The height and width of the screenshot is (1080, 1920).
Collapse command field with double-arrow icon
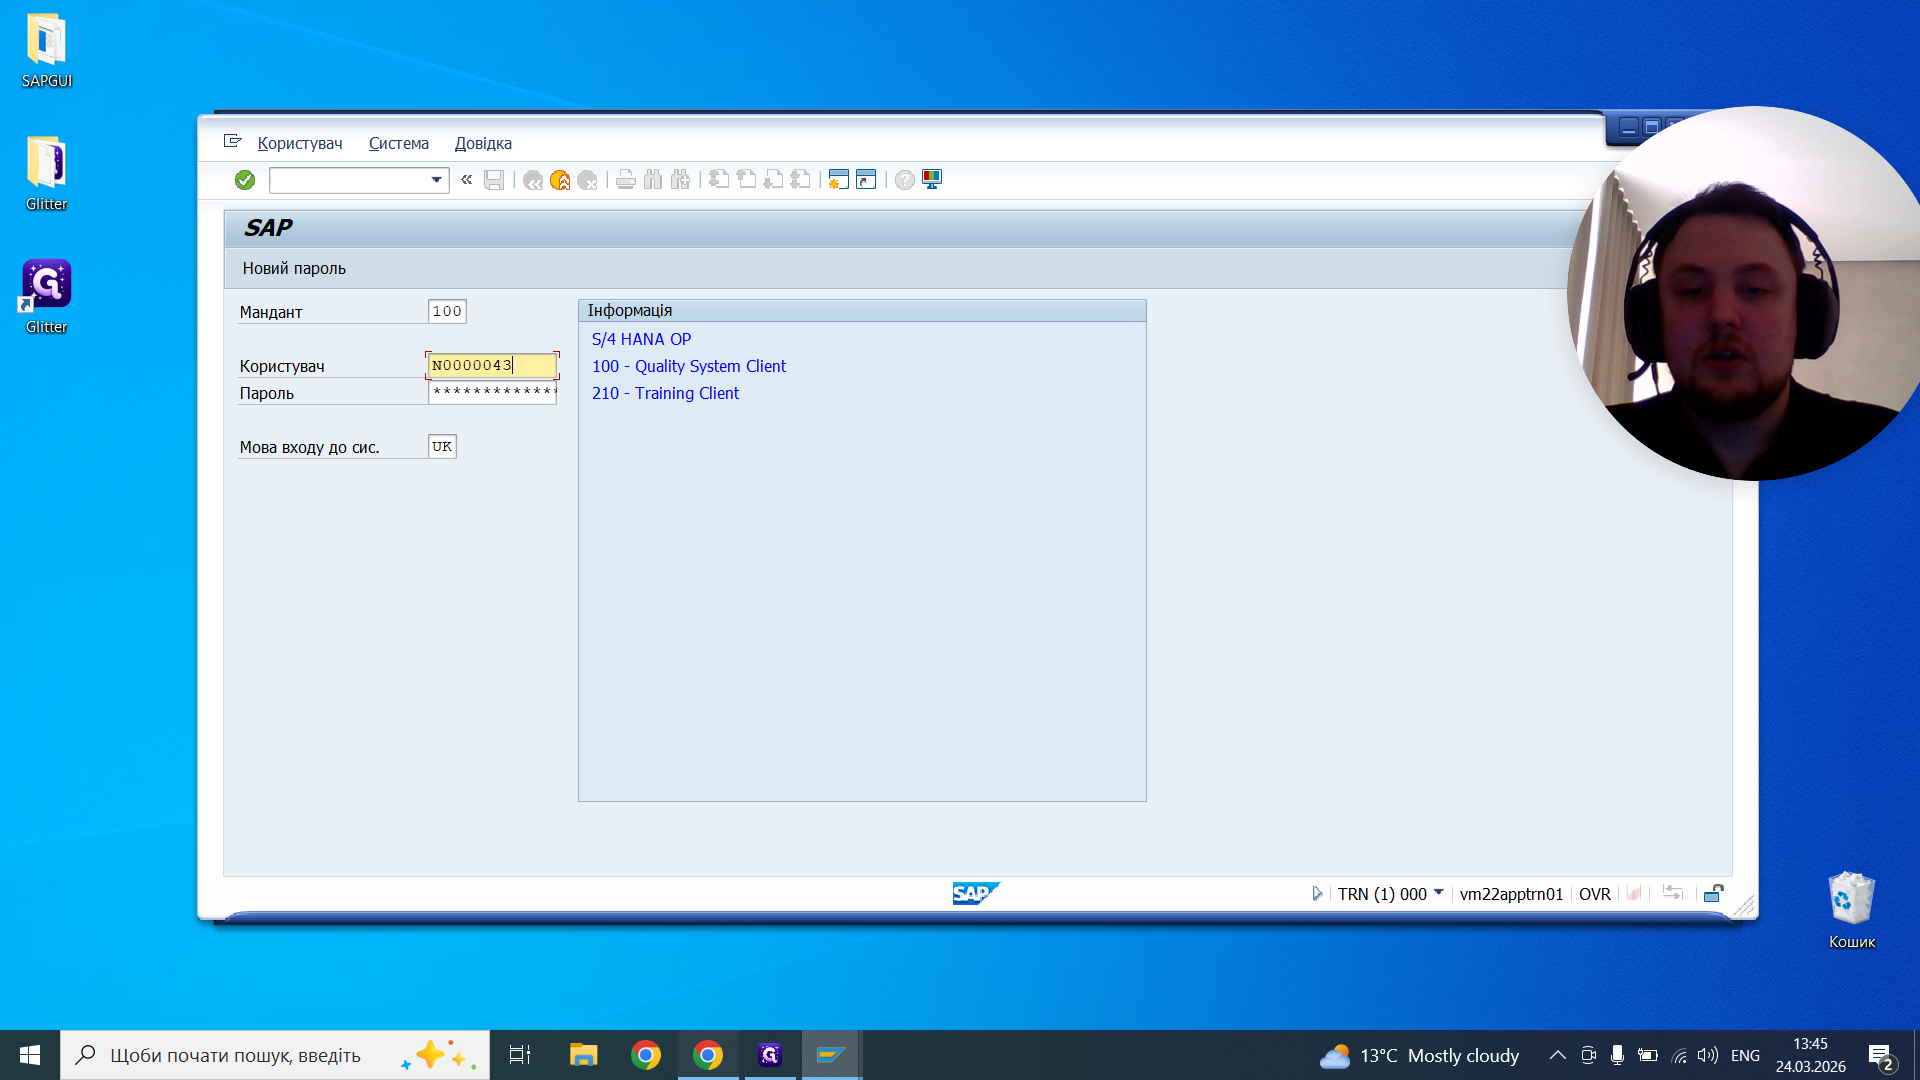pos(466,180)
